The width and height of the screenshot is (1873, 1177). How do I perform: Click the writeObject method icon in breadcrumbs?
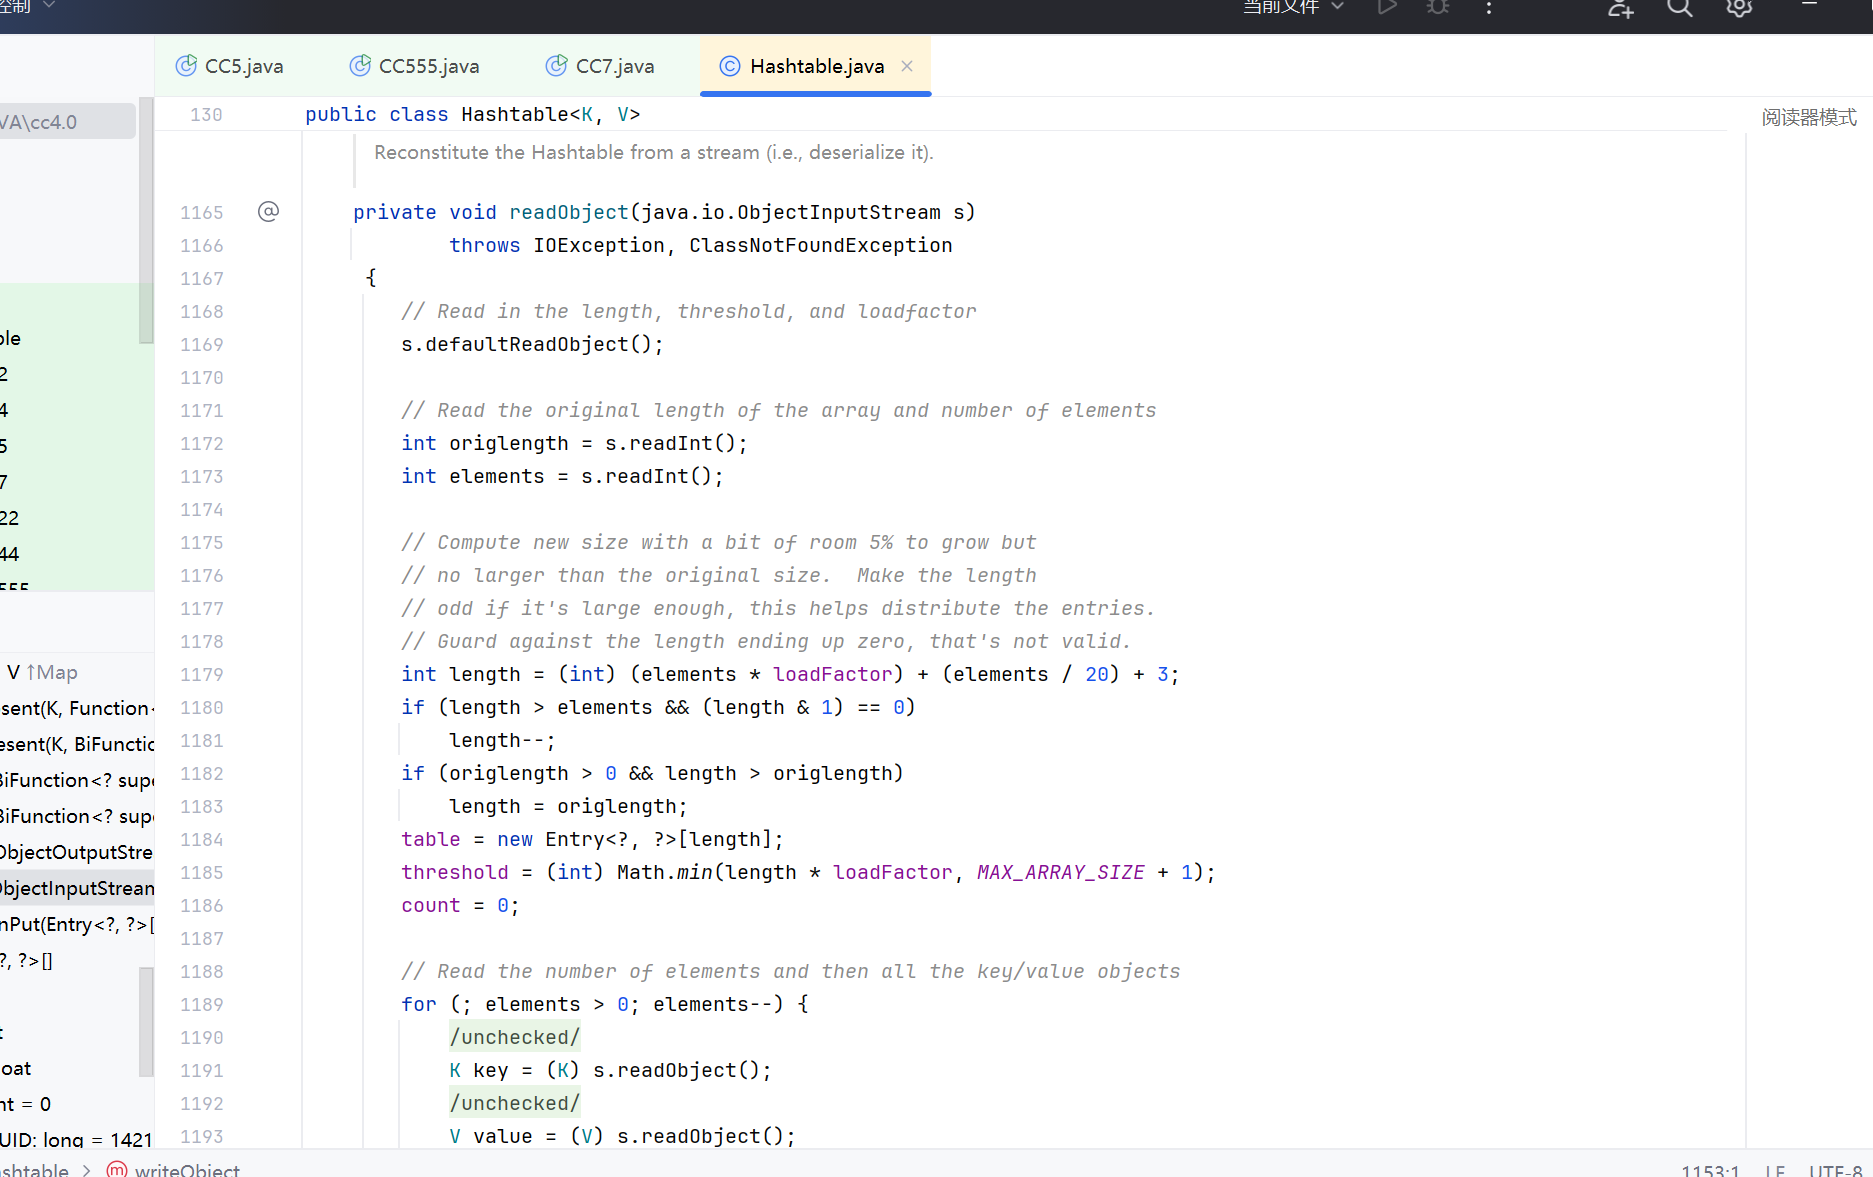pyautogui.click(x=117, y=1168)
